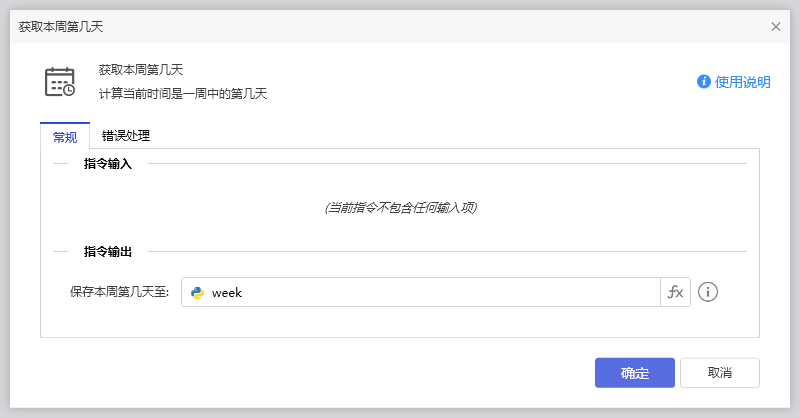Viewport: 800px width, 418px height.
Task: Click the italic no-input-items notice text
Action: (400, 208)
